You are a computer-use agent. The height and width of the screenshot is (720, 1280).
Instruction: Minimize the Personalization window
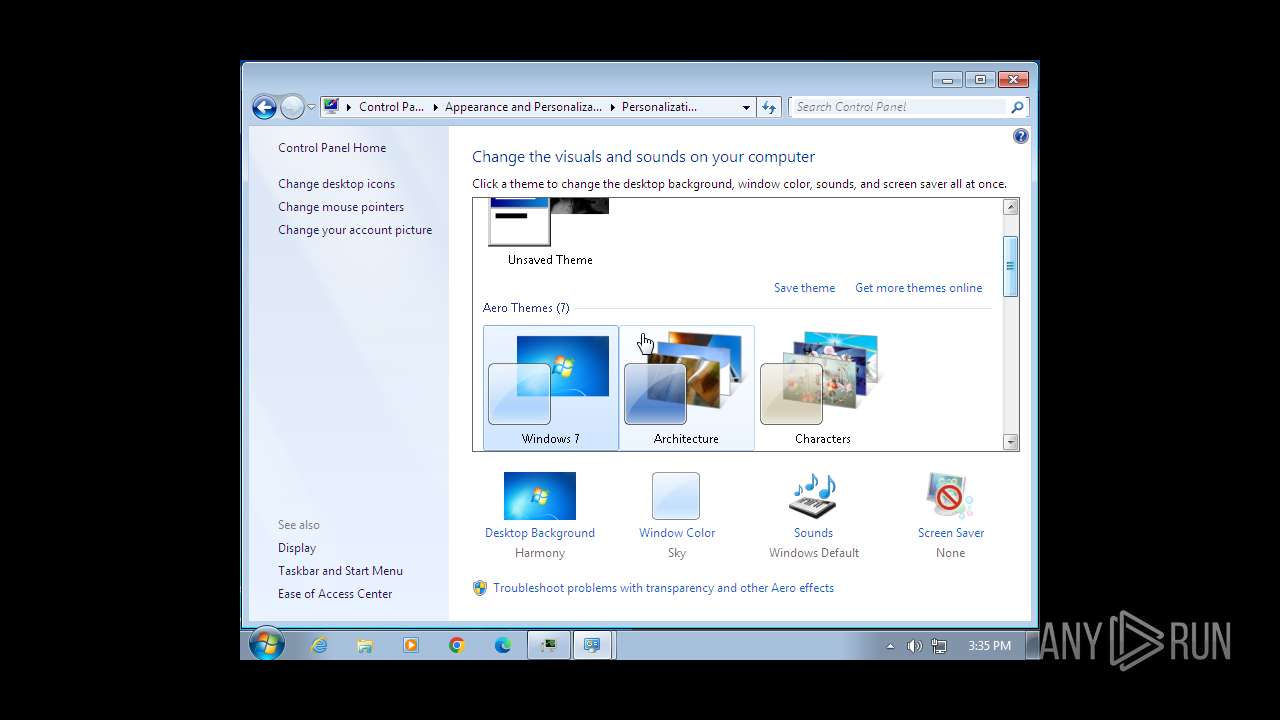tap(947, 80)
